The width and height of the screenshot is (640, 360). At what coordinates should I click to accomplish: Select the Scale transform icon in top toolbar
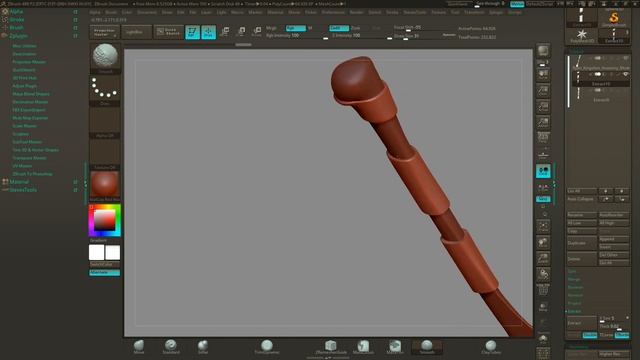pos(241,32)
